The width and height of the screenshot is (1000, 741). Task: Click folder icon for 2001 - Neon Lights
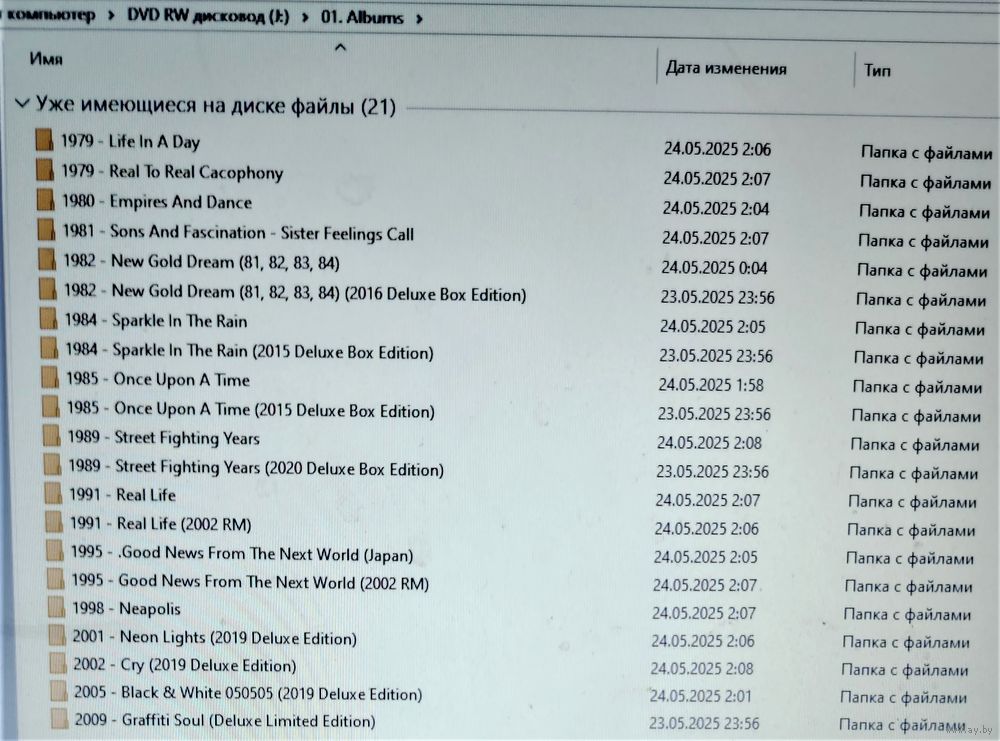57,635
